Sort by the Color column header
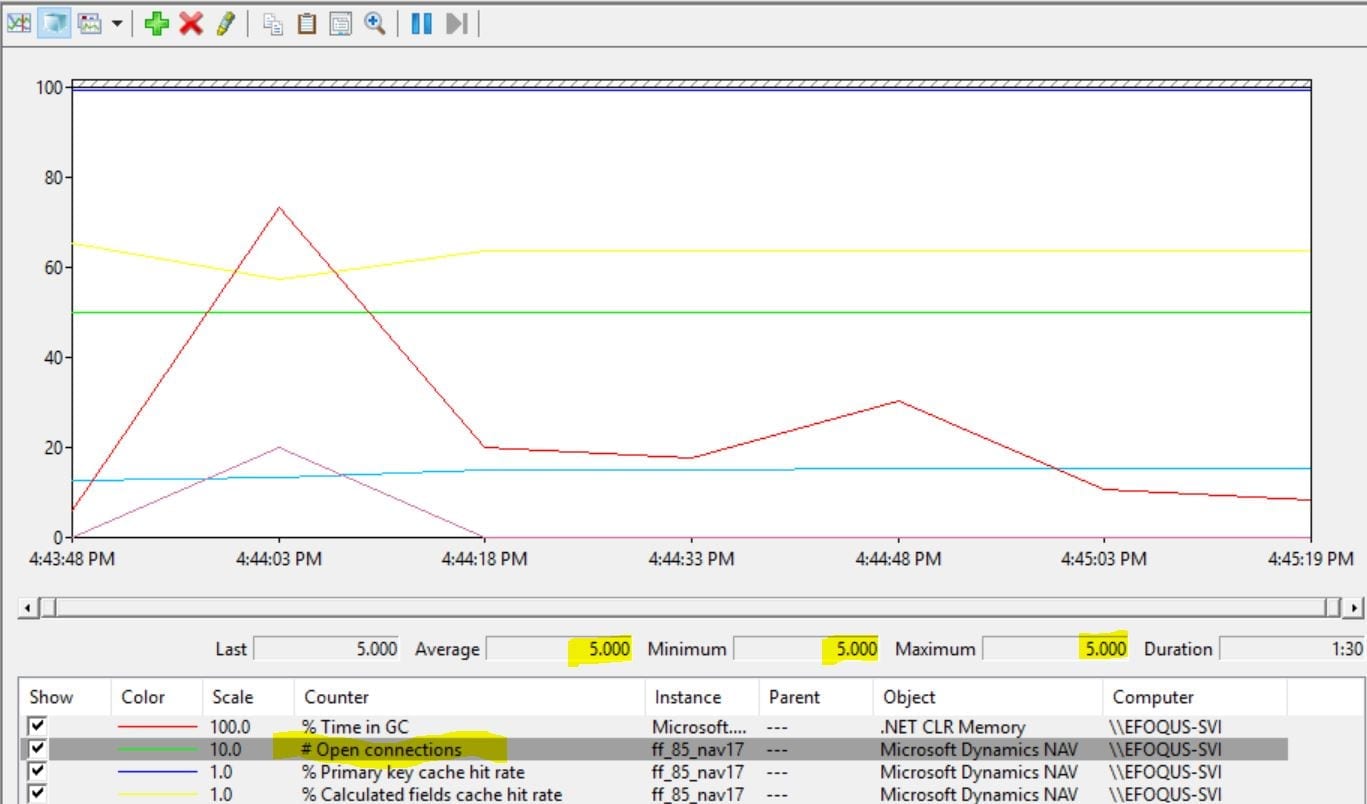 (156, 697)
